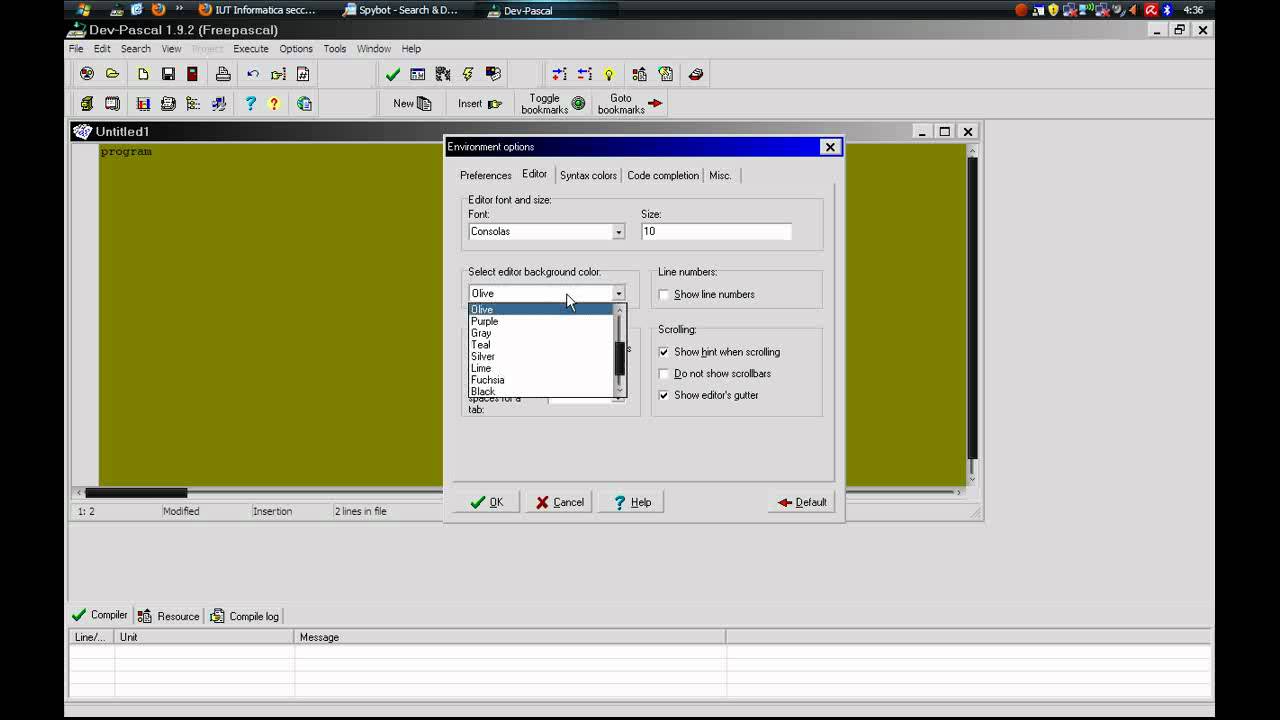Select Teal from the color list

tap(481, 345)
